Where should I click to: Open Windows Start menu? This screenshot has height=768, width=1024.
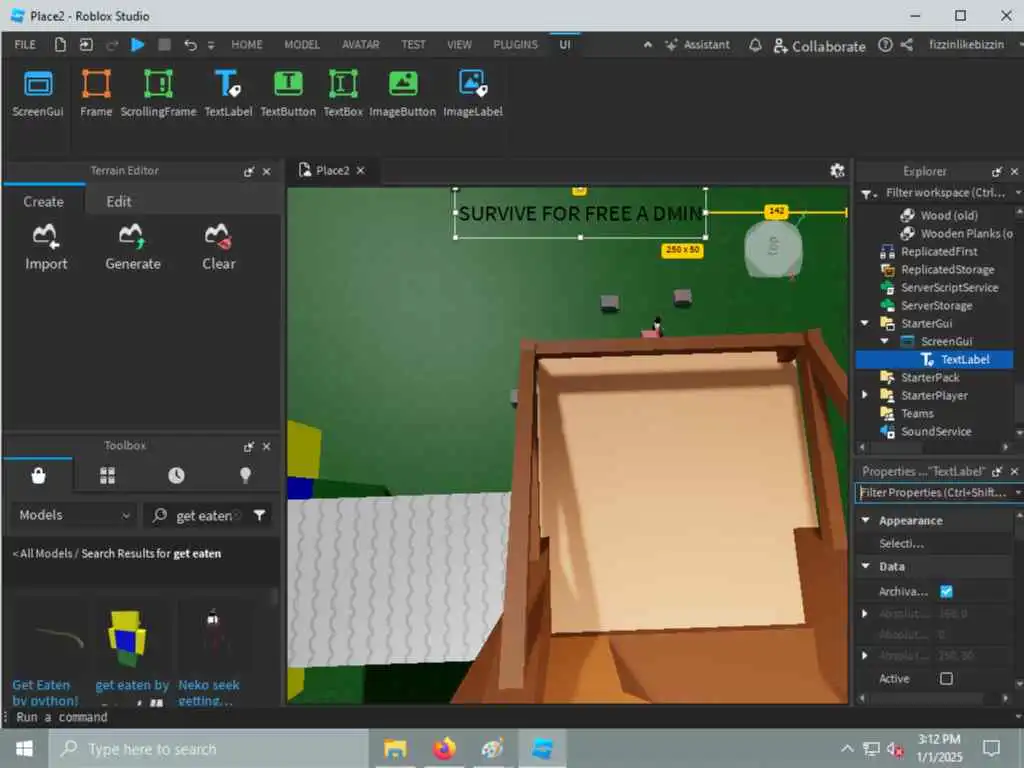[x=24, y=748]
